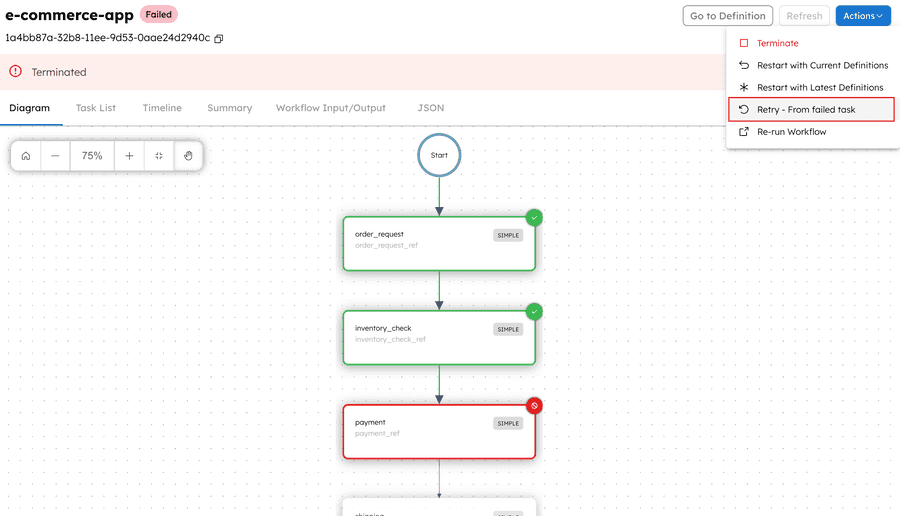Zoom in with the plus icon
The height and width of the screenshot is (516, 900).
(129, 156)
